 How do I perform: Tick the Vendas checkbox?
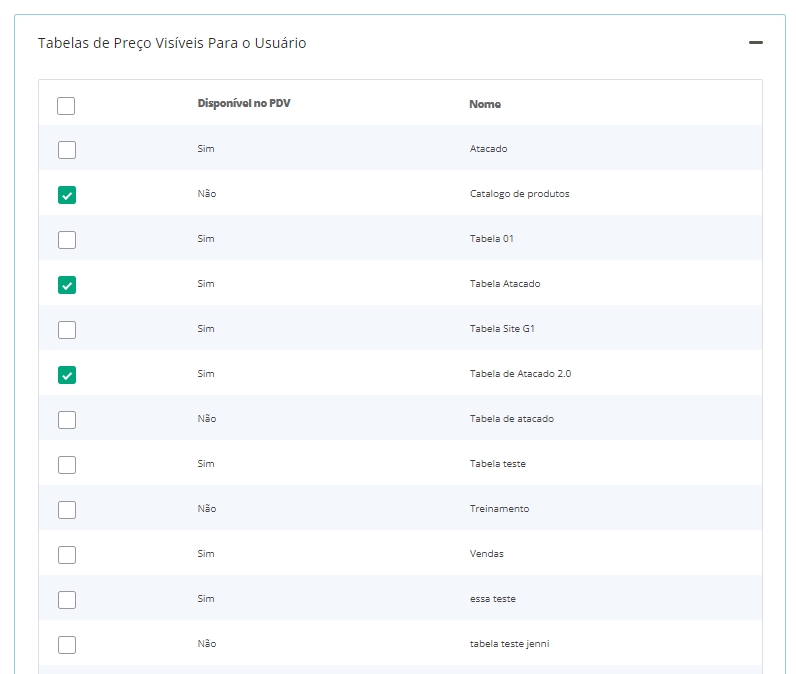pyautogui.click(x=66, y=555)
